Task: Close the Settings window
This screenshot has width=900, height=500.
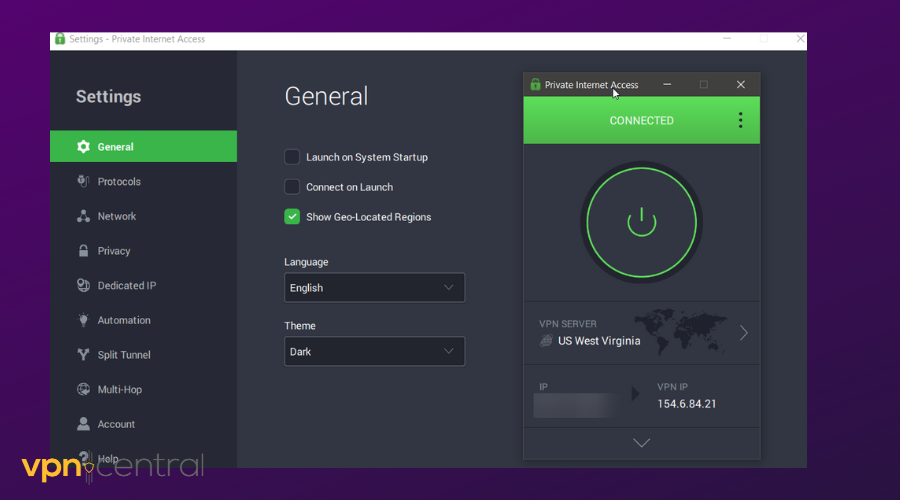Action: [x=800, y=38]
